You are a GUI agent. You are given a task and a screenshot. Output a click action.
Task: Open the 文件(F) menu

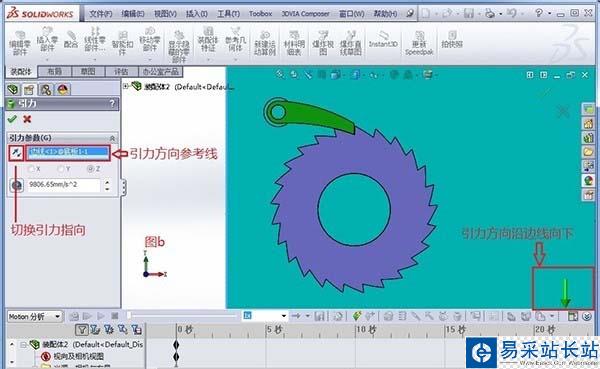pyautogui.click(x=101, y=14)
